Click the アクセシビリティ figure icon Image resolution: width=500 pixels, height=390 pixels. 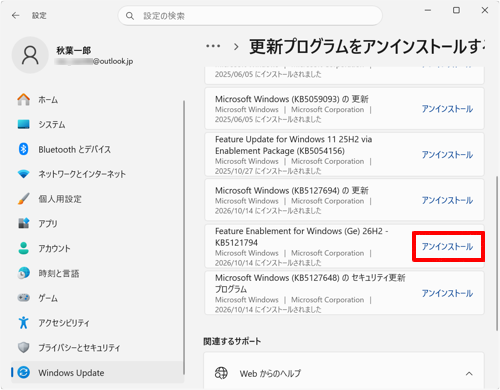[23, 322]
